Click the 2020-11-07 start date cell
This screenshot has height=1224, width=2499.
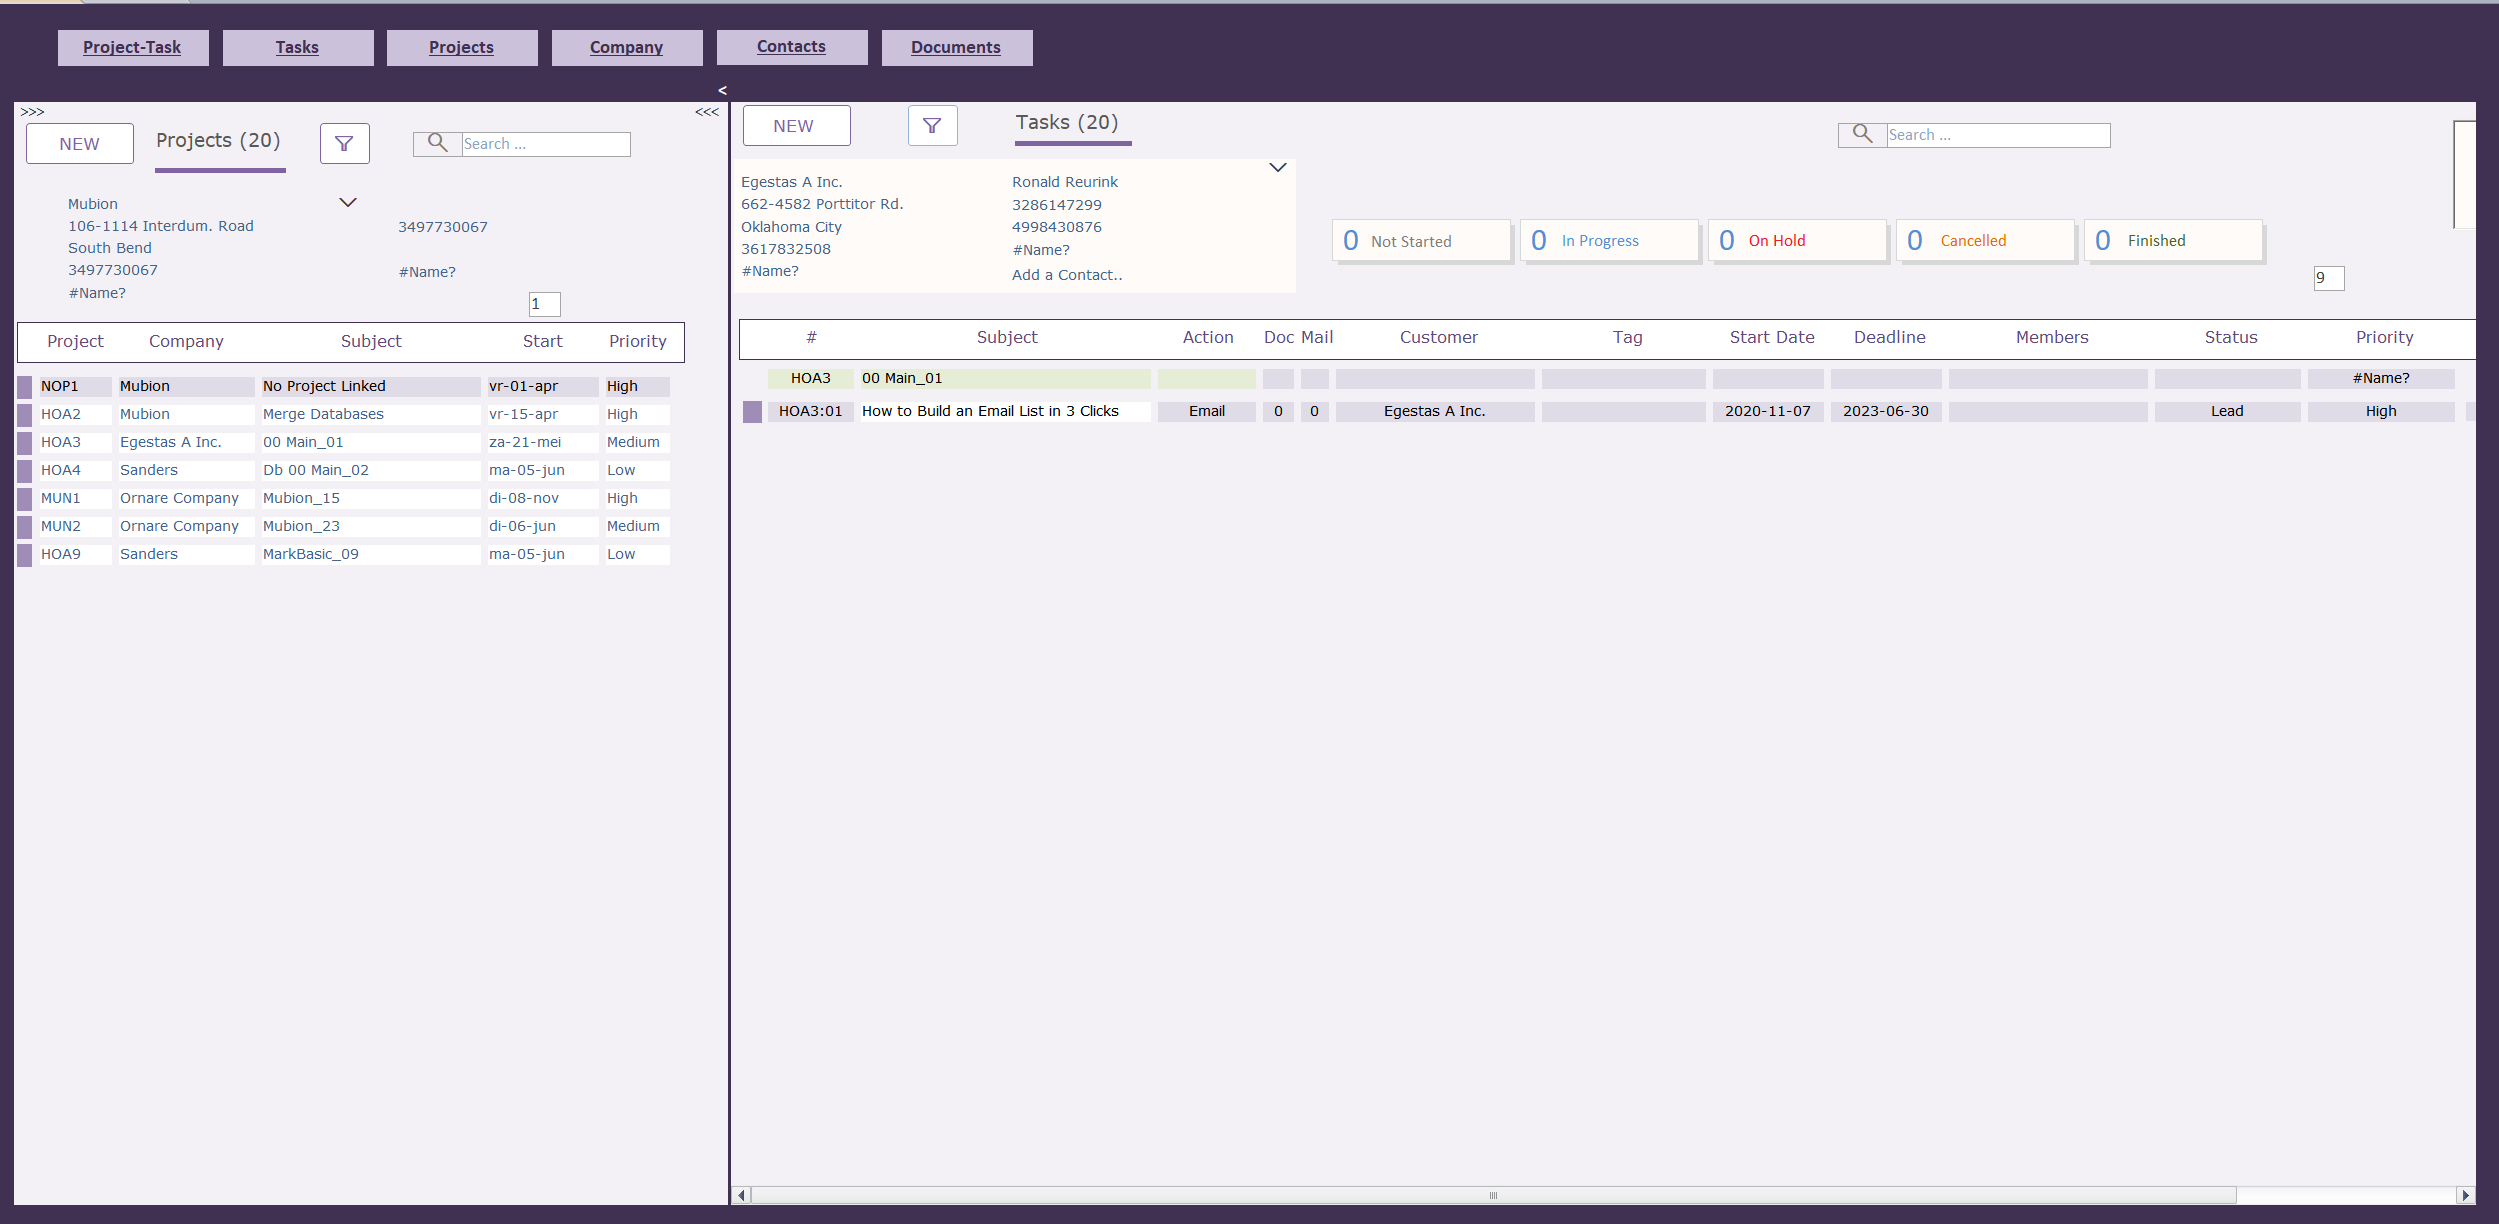pyautogui.click(x=1768, y=411)
